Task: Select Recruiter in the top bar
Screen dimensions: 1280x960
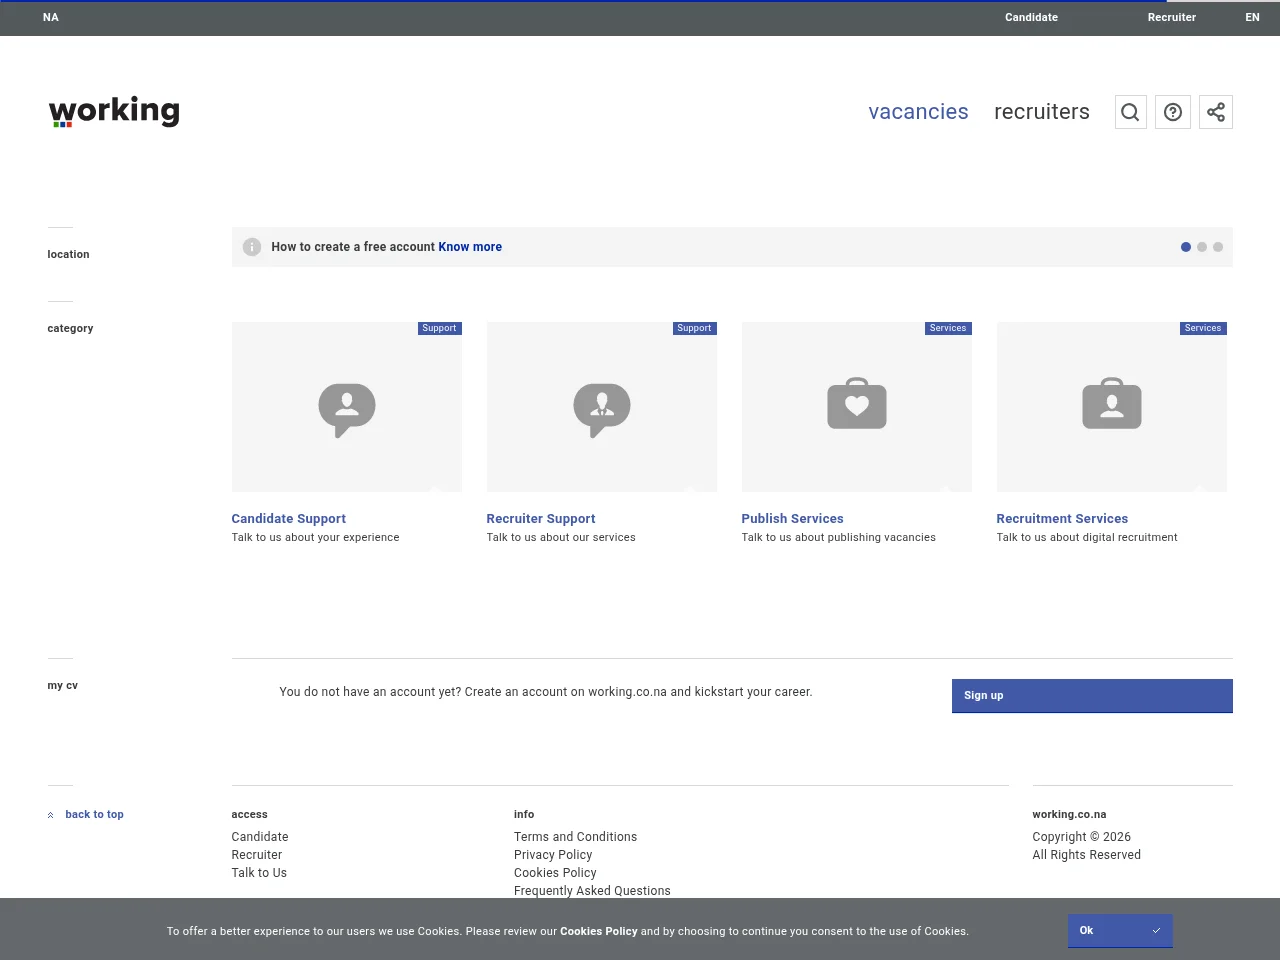Action: click(x=1172, y=17)
